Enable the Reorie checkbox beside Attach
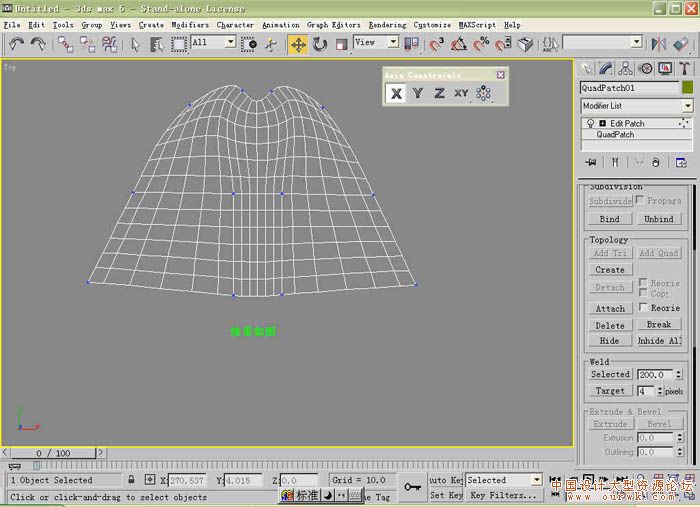 click(x=643, y=307)
